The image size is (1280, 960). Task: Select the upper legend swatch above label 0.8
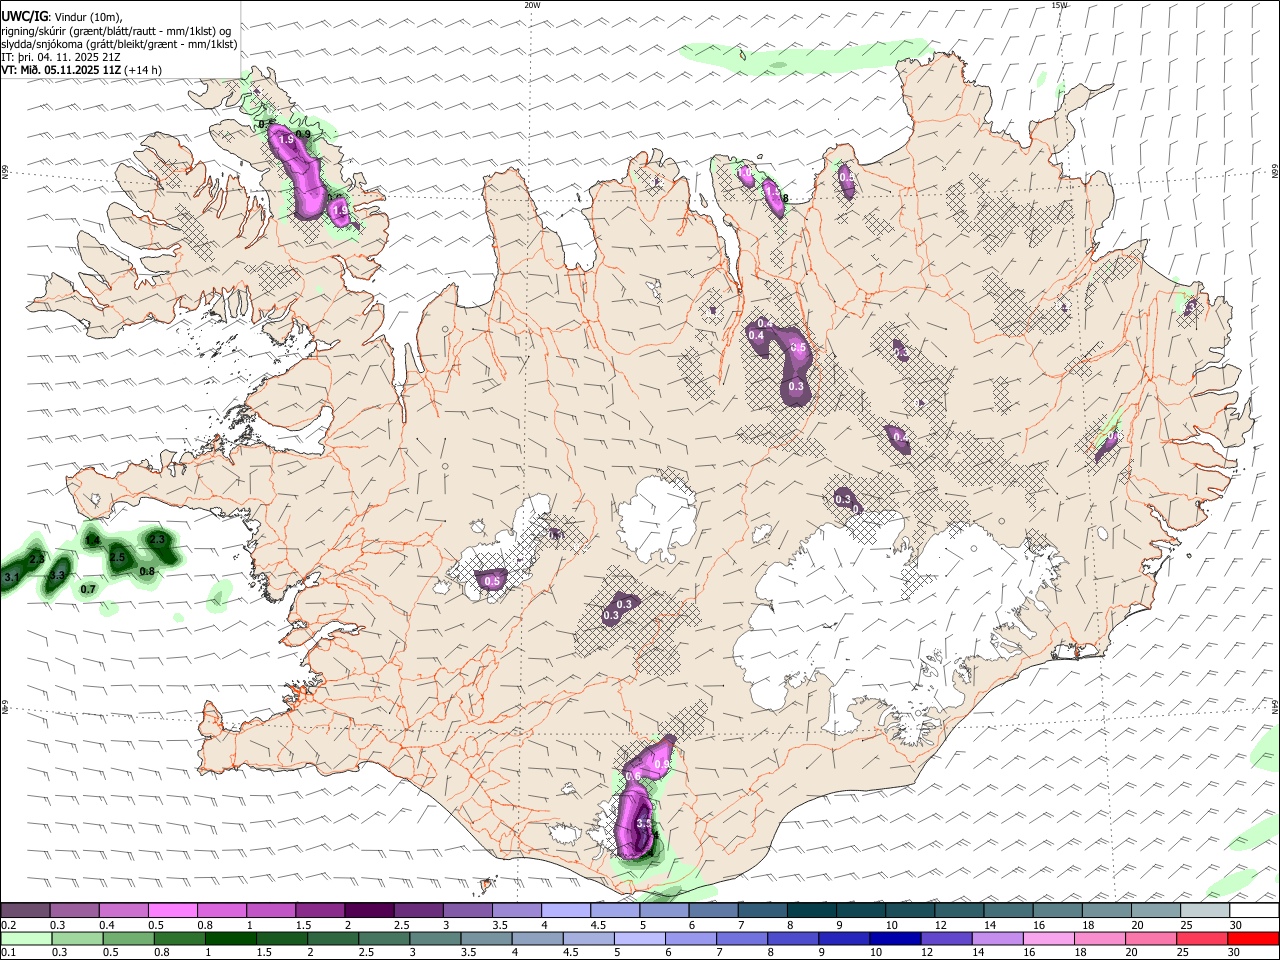[222, 910]
